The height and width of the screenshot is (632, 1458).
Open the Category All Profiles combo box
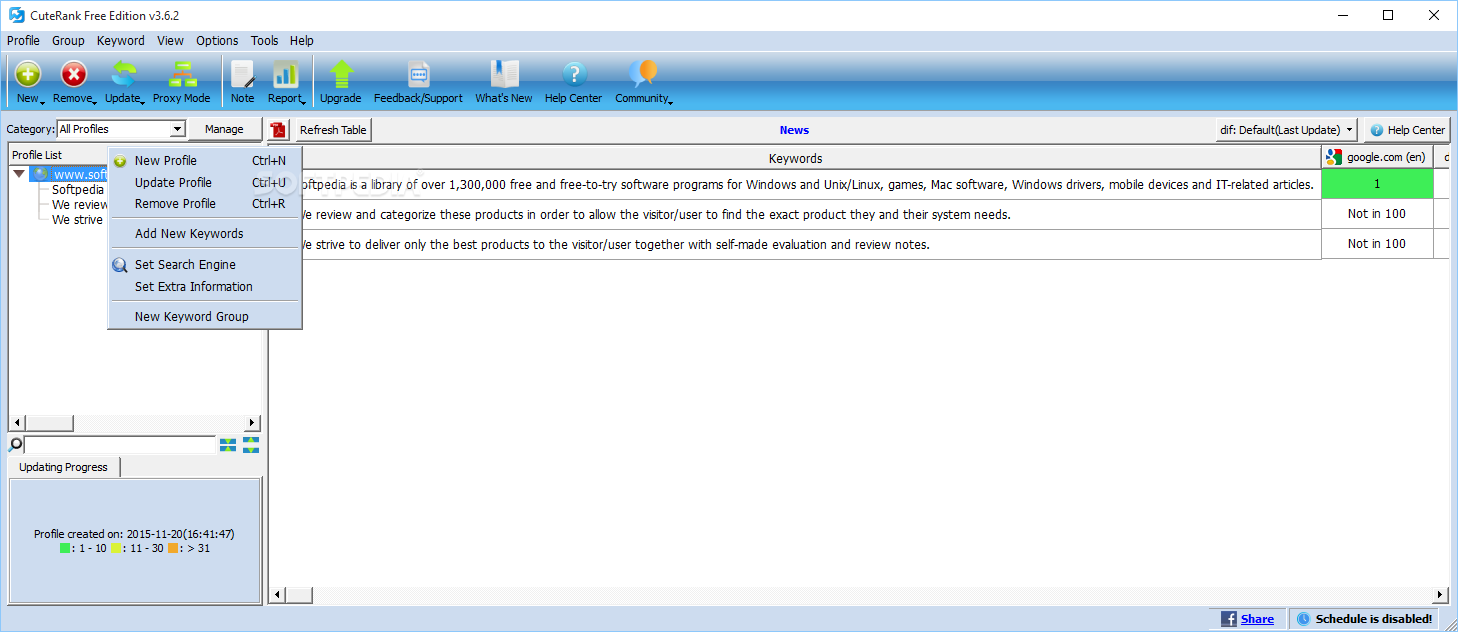121,129
